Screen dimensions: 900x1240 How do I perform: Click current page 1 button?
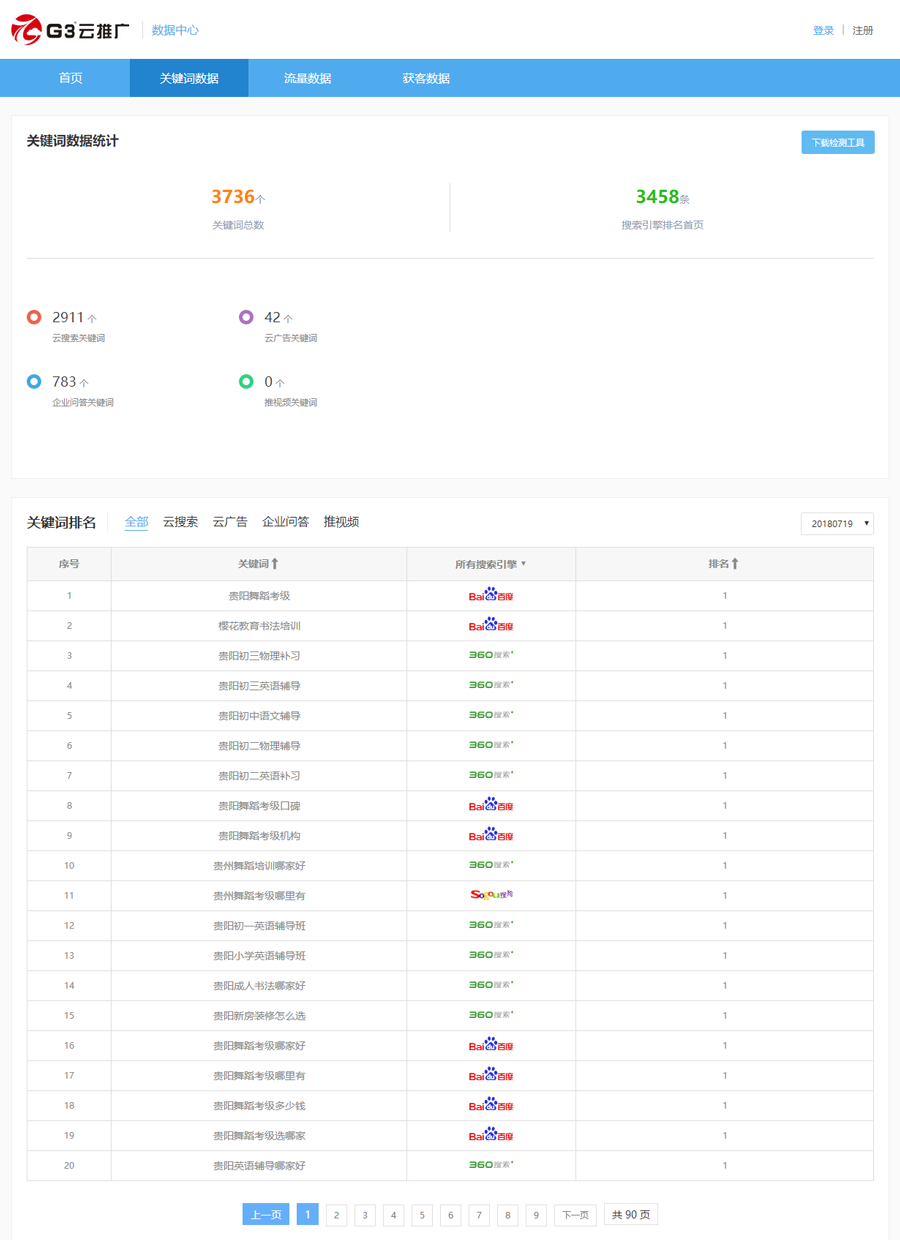coord(308,1215)
